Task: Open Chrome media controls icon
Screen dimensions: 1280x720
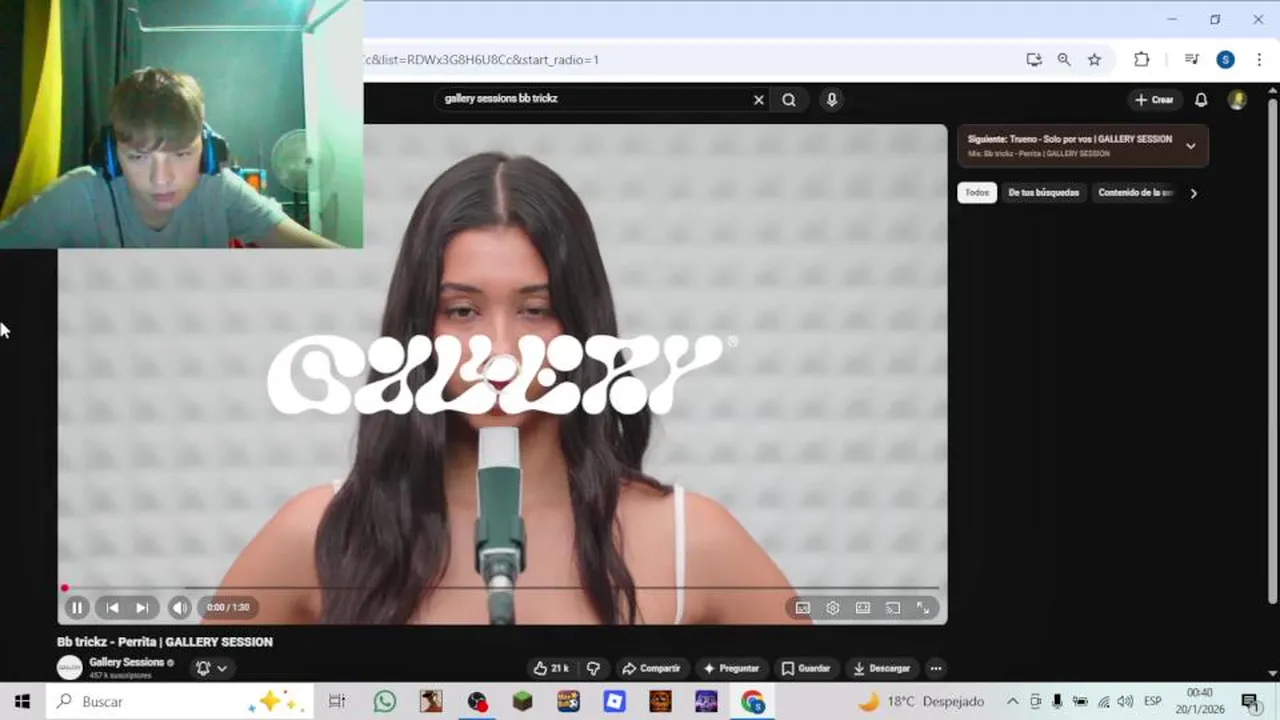Action: [x=1191, y=60]
